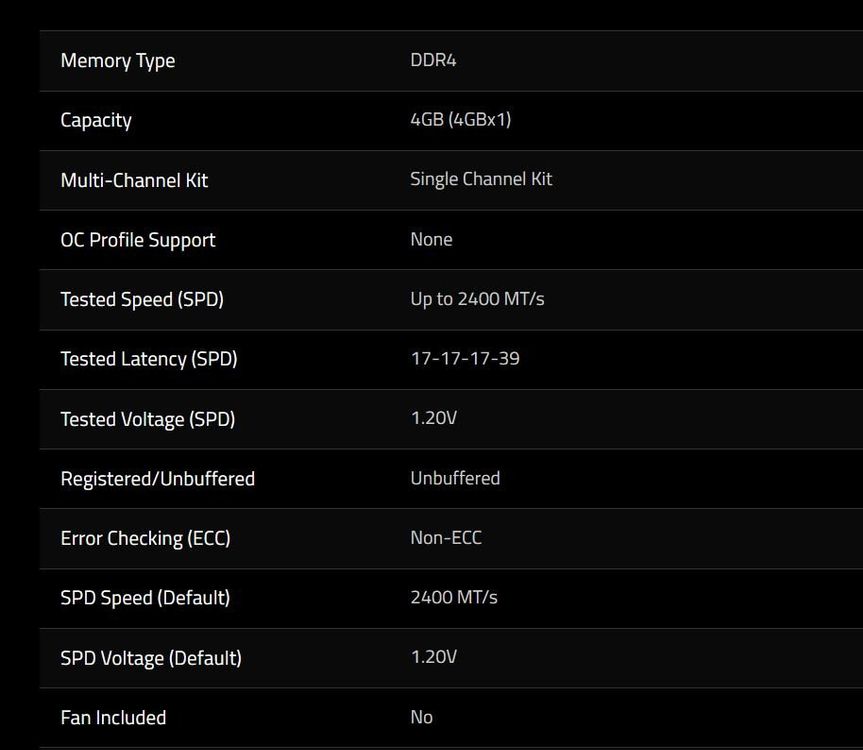This screenshot has height=750, width=863.
Task: Click the Capacity row label
Action: 96,121
